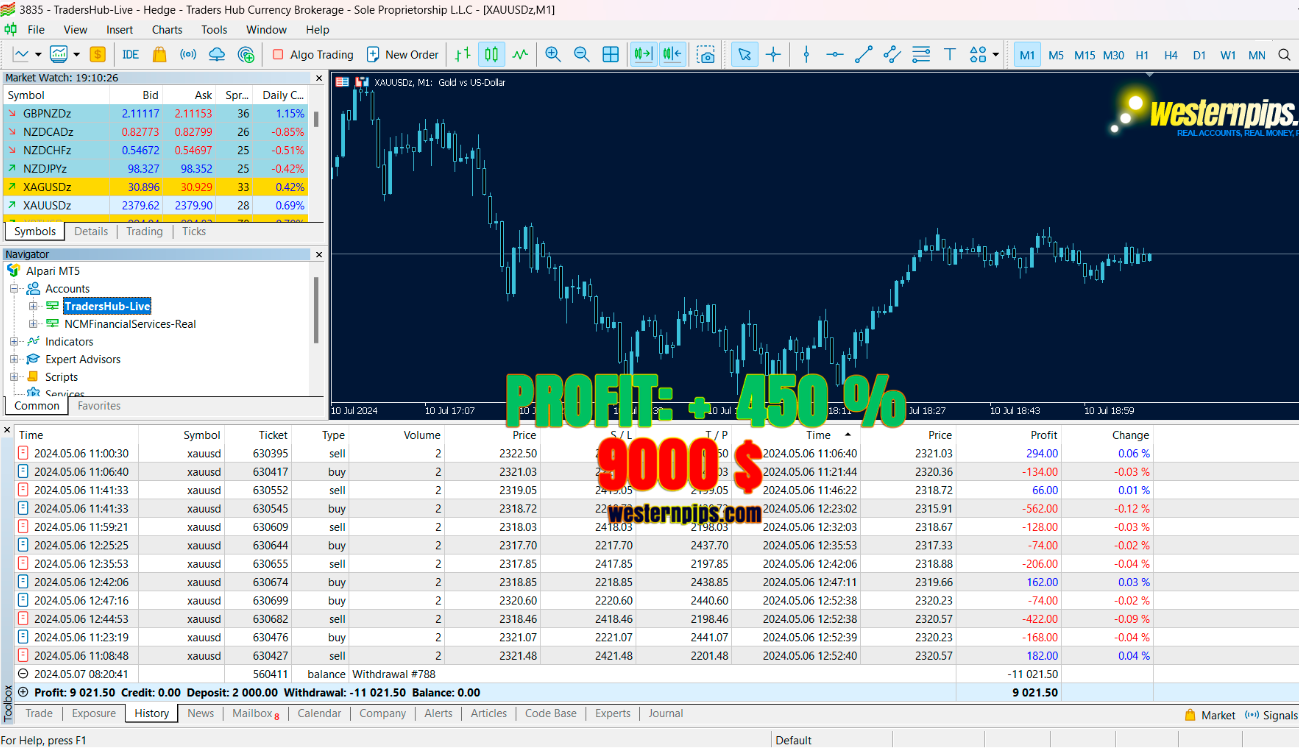Expand Indicators tree node

pyautogui.click(x=15, y=342)
